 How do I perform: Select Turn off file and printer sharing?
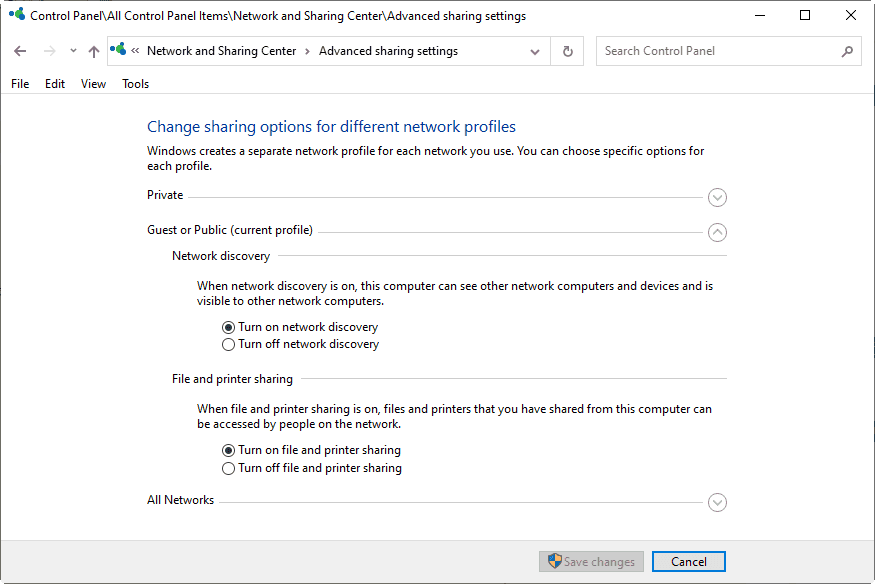pos(228,468)
